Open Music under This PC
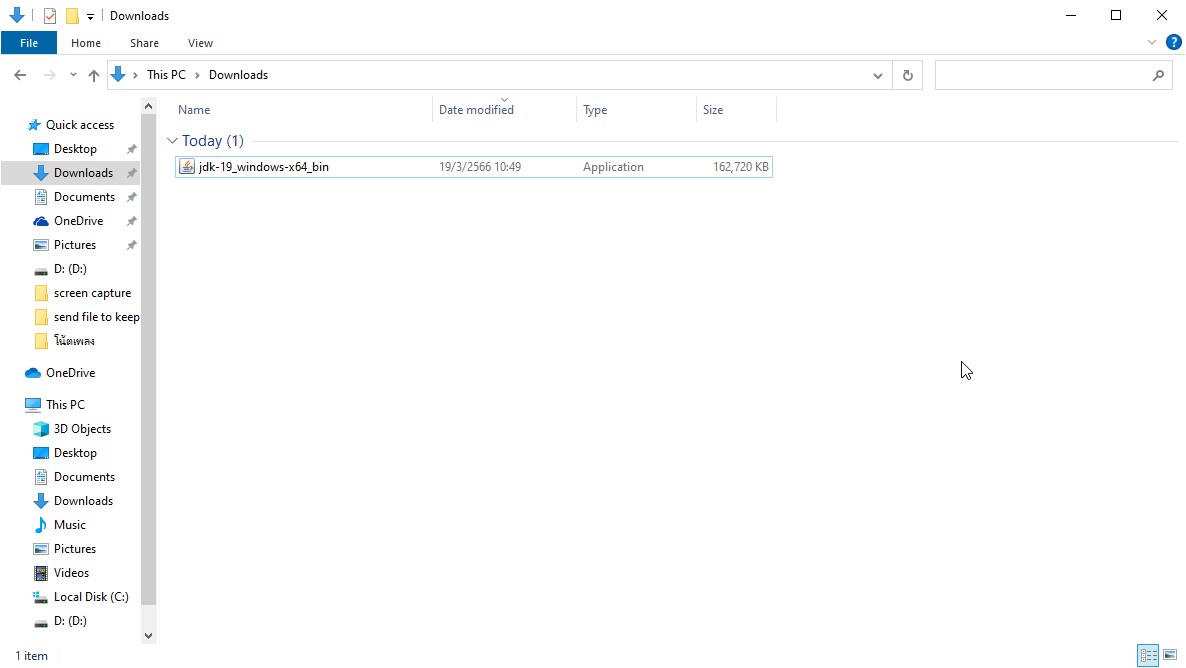Viewport: 1186px width, 668px height. (70, 525)
